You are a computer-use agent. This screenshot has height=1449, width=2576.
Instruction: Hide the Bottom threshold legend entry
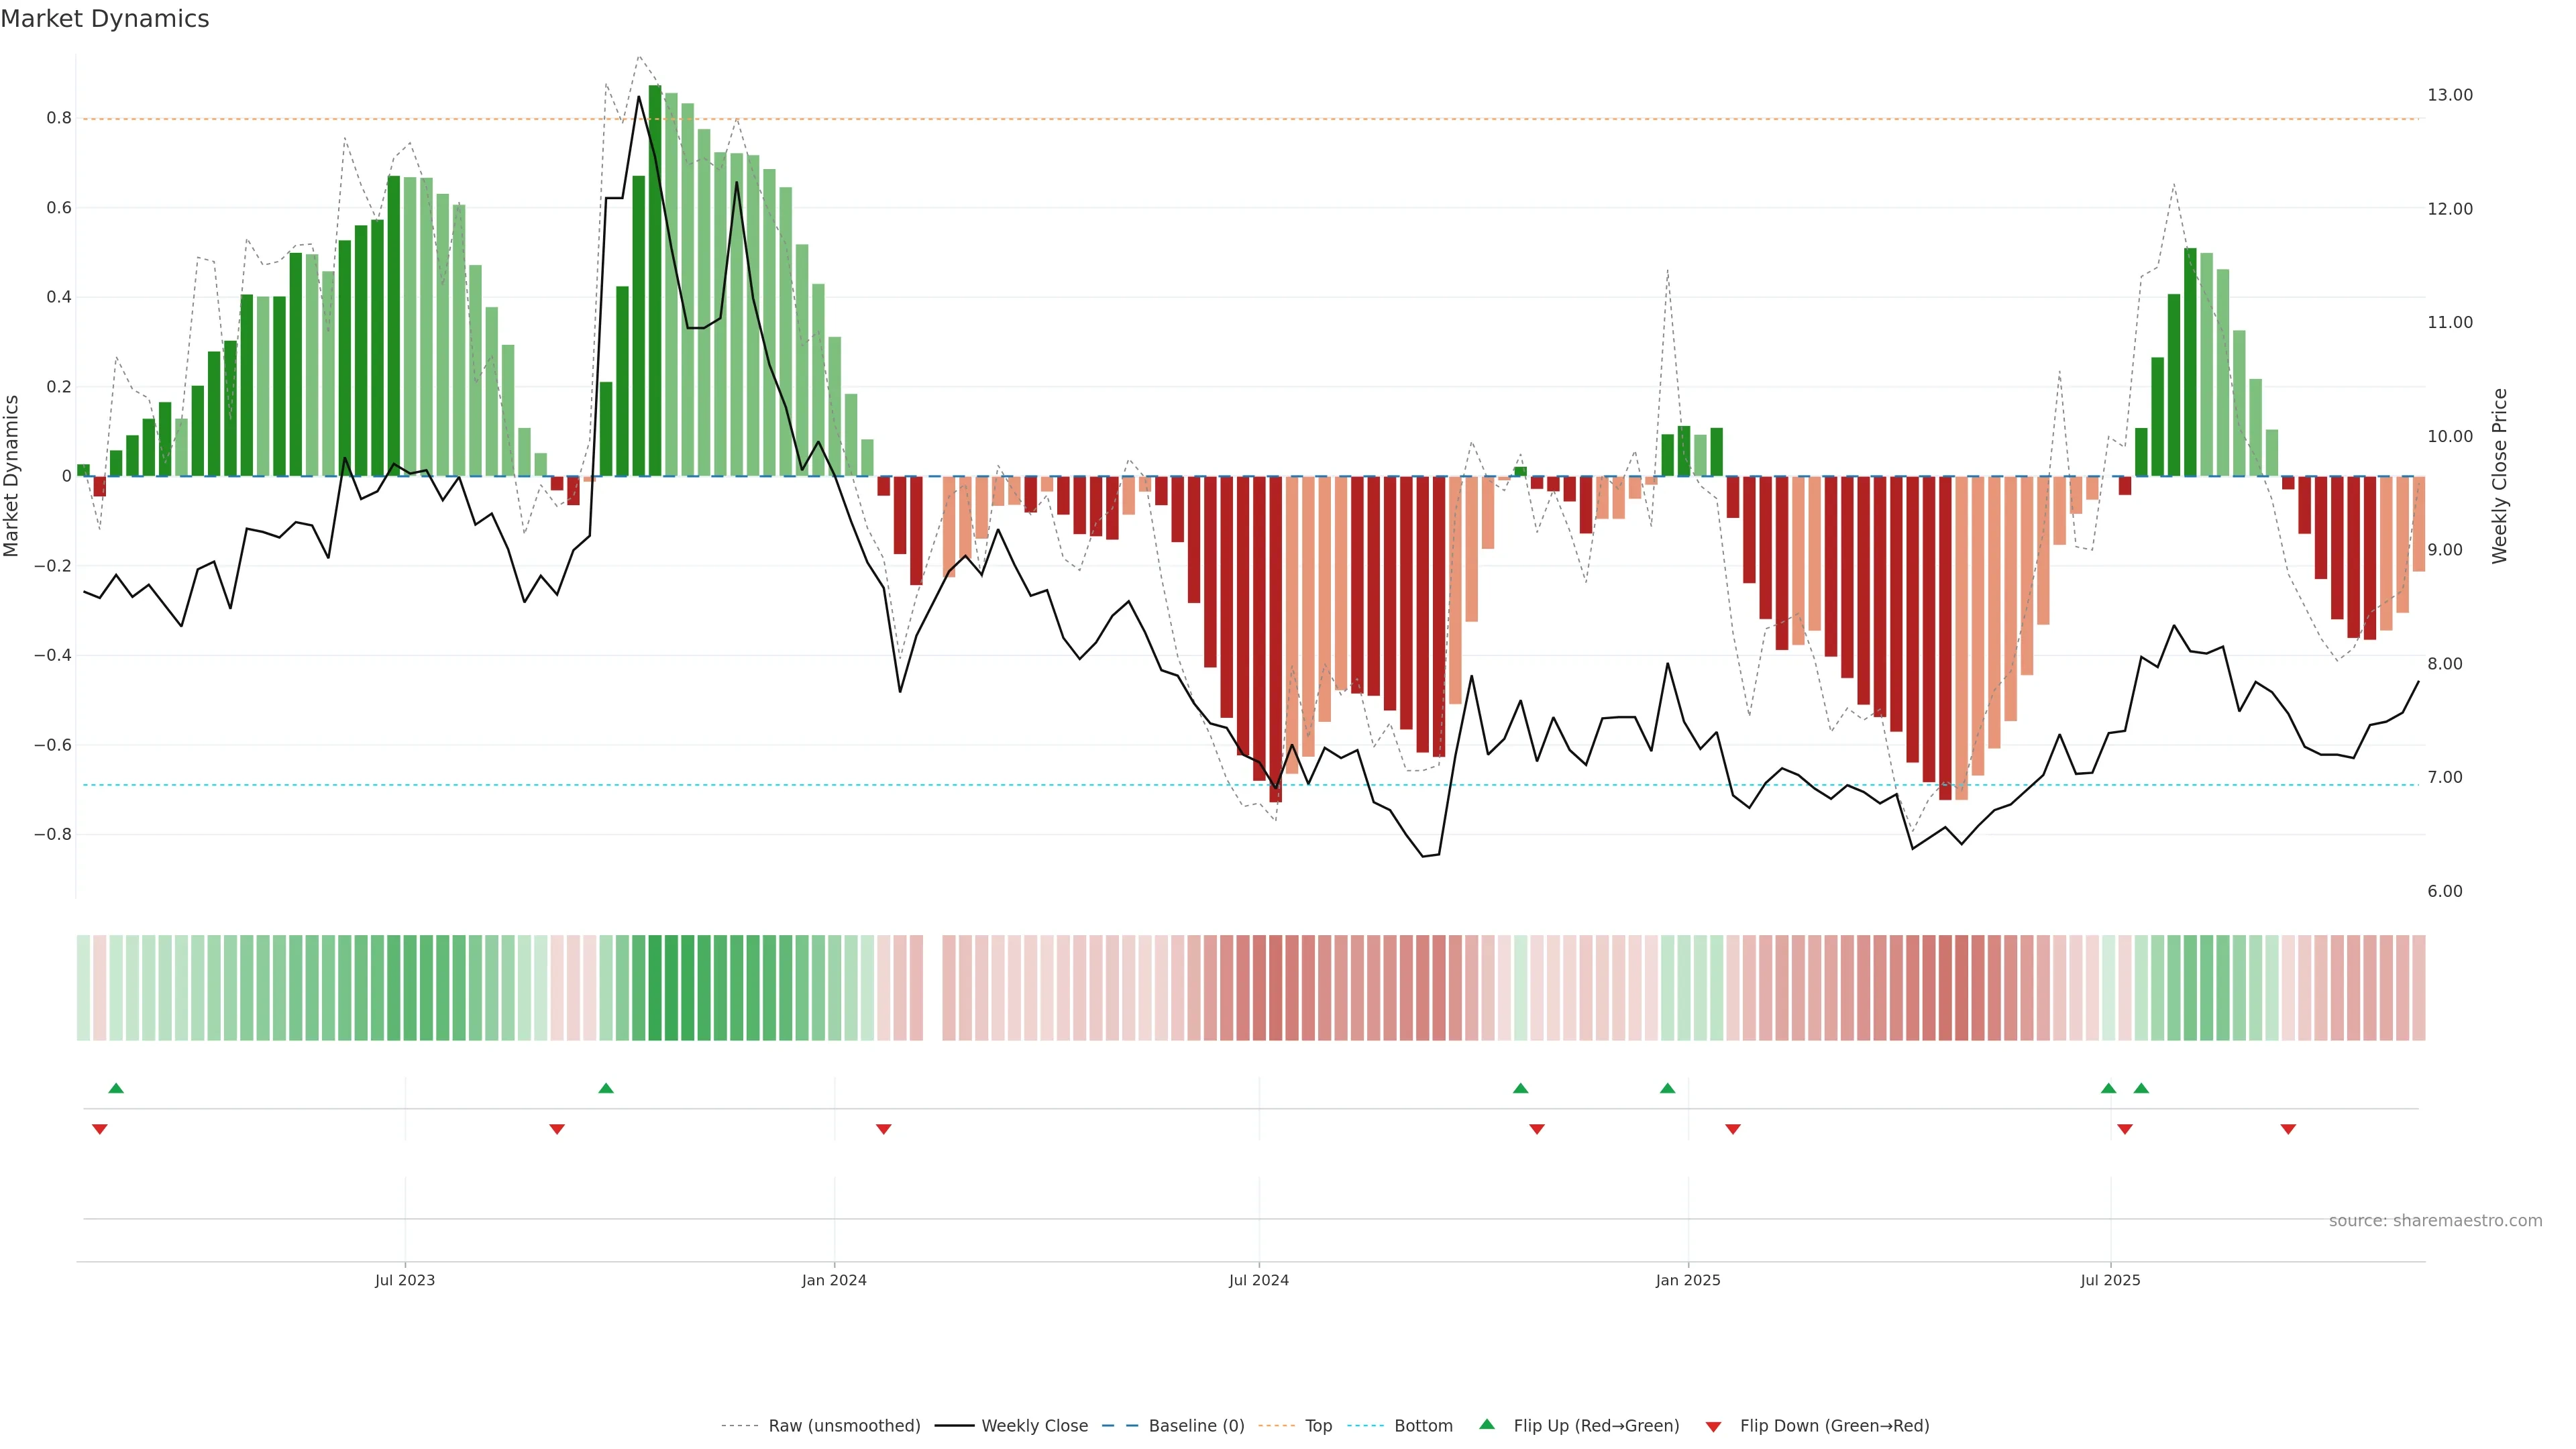(x=1423, y=1426)
